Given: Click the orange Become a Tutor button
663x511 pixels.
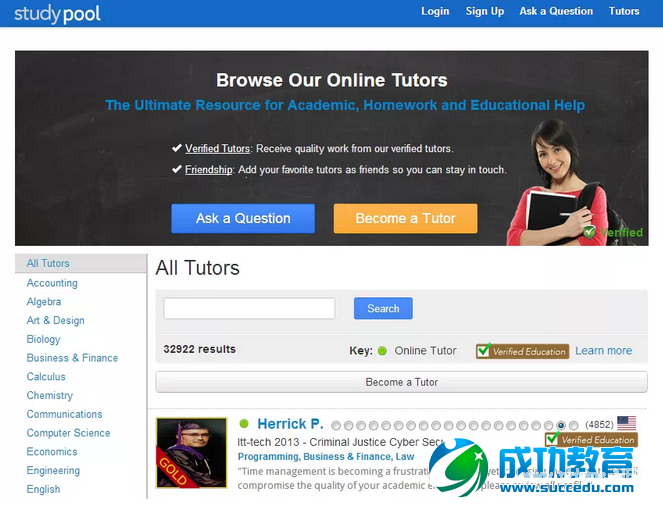Looking at the screenshot, I should tap(405, 219).
